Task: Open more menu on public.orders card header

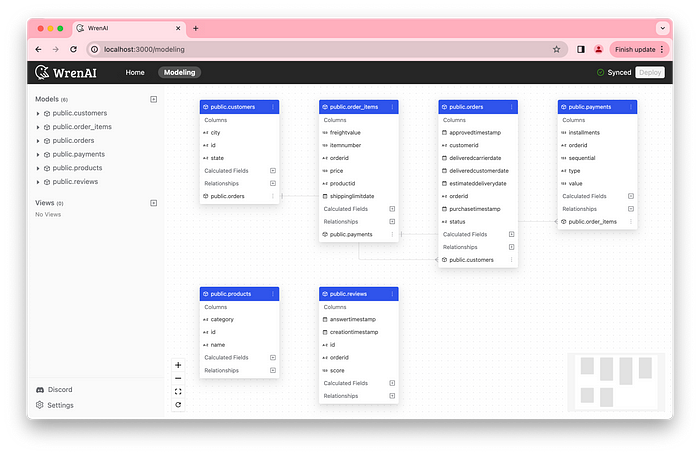Action: 512,107
